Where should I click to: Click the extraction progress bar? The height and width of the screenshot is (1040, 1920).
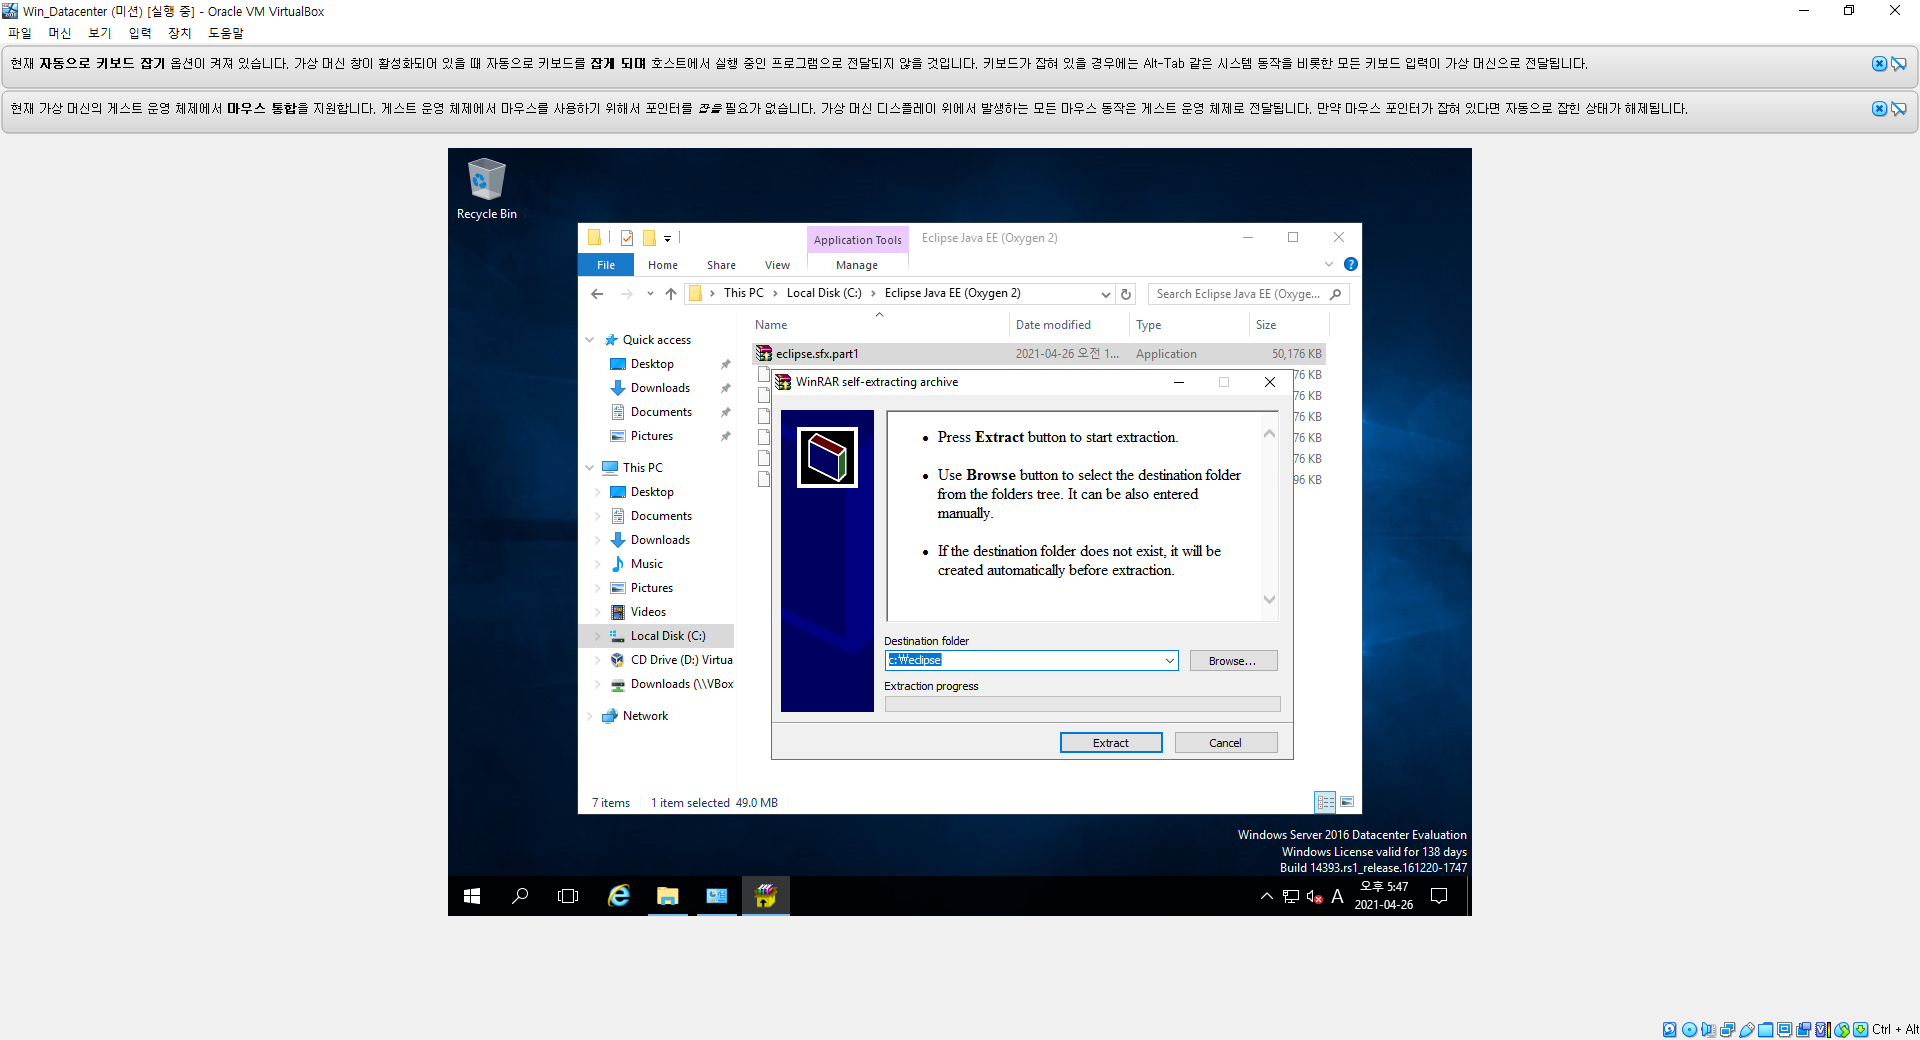pyautogui.click(x=1082, y=704)
